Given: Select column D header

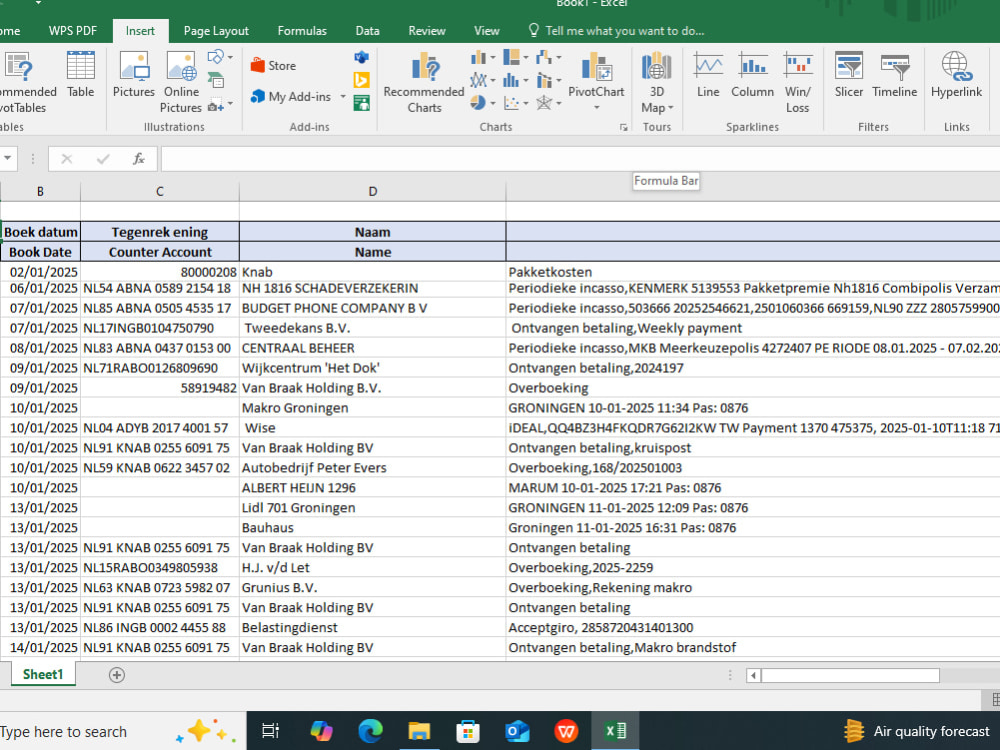Looking at the screenshot, I should click(372, 191).
